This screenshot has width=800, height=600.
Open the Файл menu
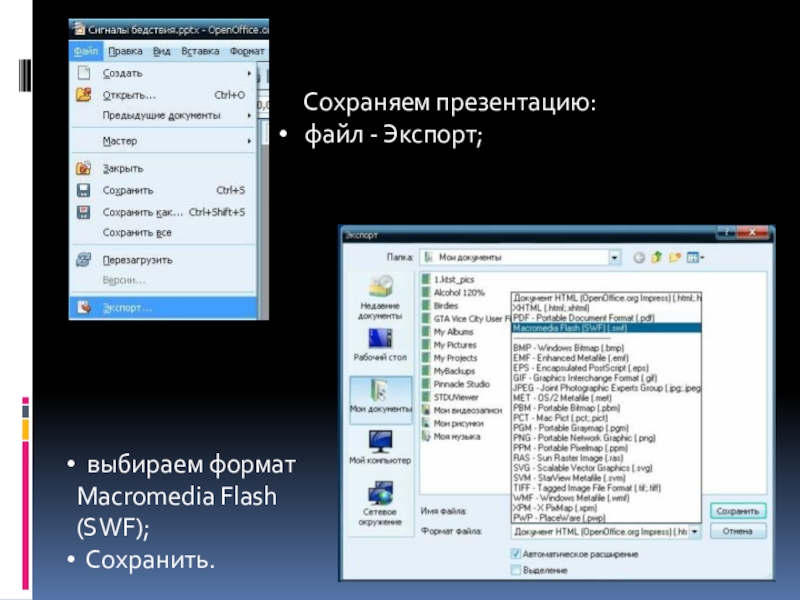tap(85, 51)
